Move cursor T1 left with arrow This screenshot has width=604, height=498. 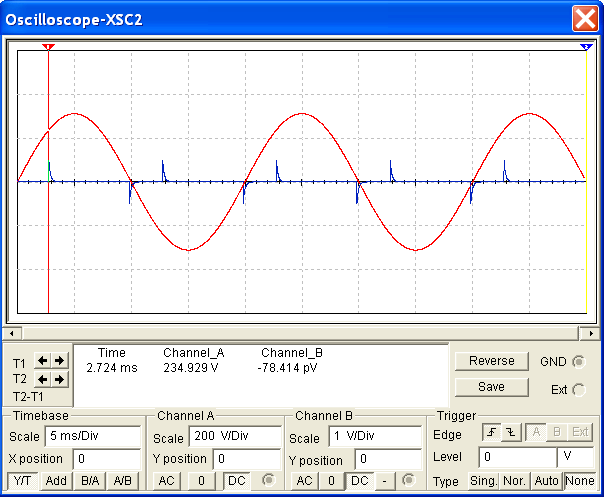click(x=43, y=360)
